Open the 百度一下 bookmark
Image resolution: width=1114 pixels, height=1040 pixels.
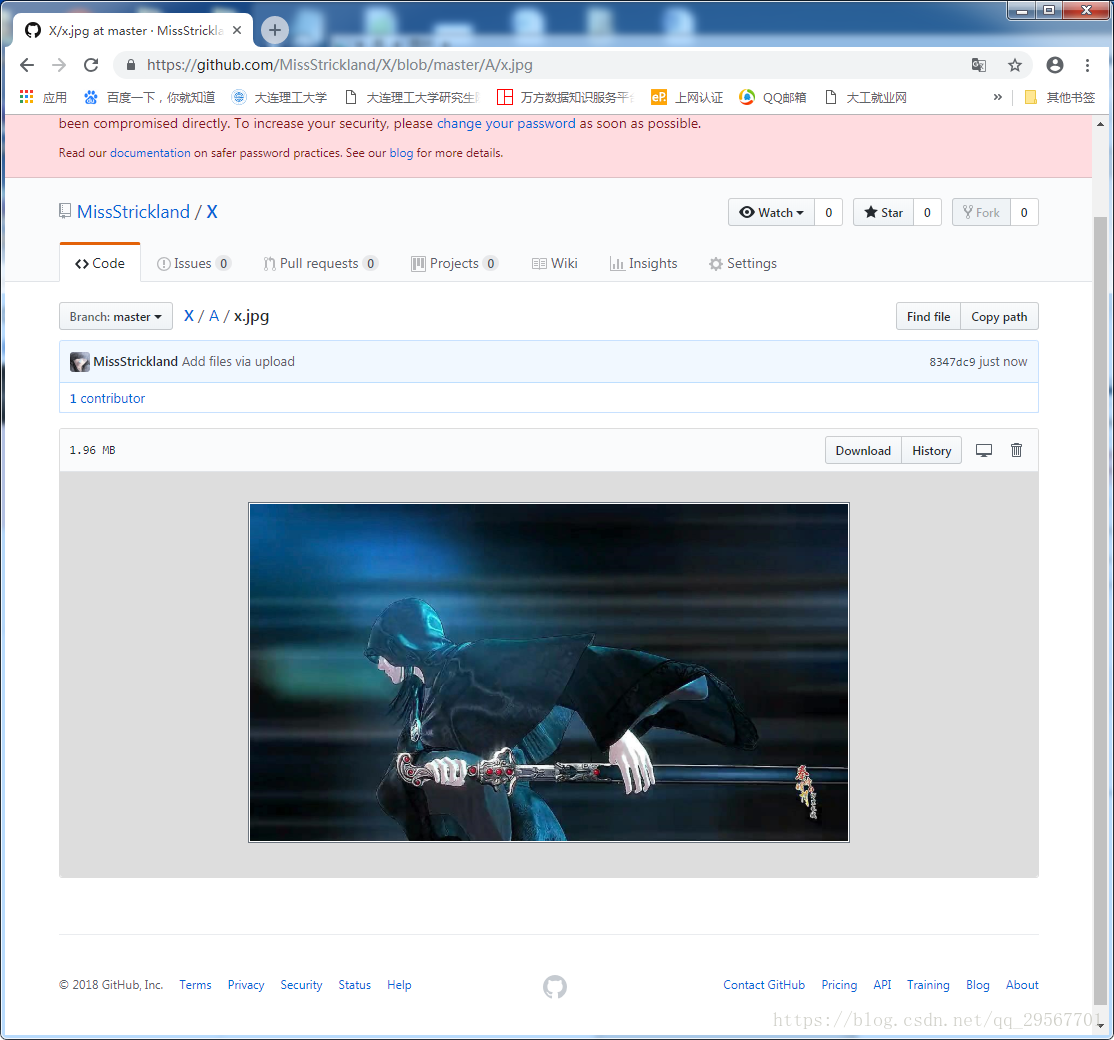click(x=149, y=97)
